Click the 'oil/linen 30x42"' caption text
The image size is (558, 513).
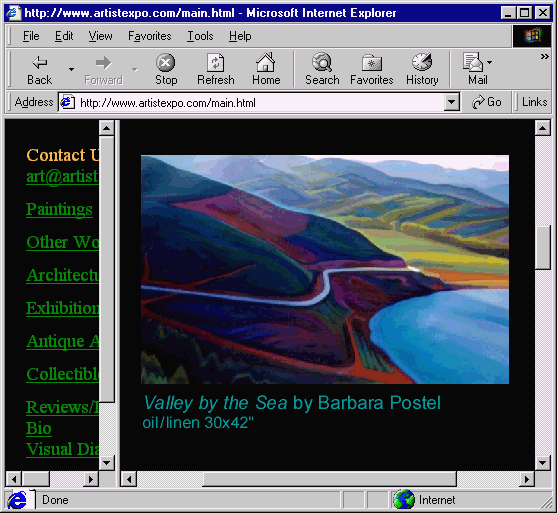[x=198, y=423]
